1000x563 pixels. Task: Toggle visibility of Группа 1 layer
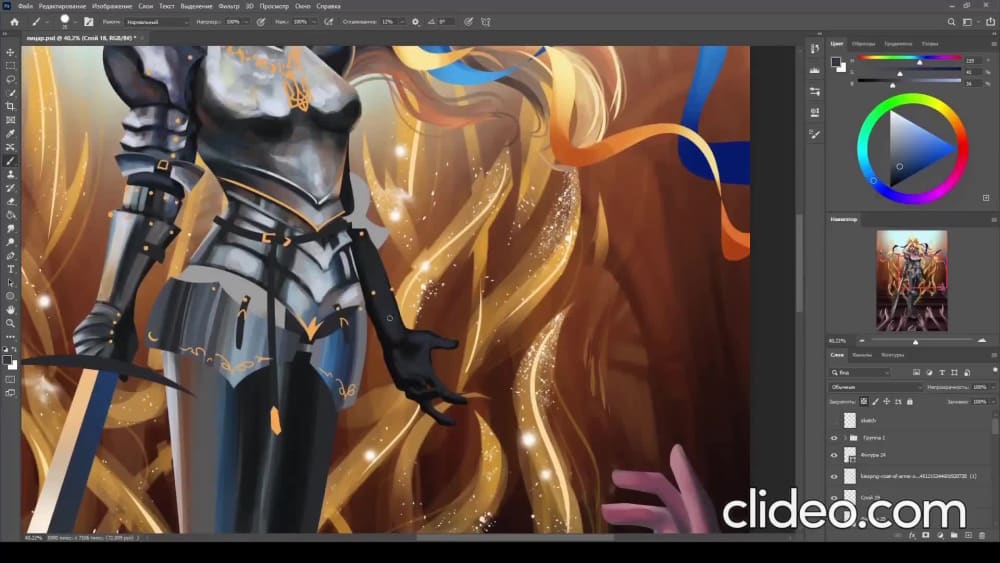pos(834,438)
